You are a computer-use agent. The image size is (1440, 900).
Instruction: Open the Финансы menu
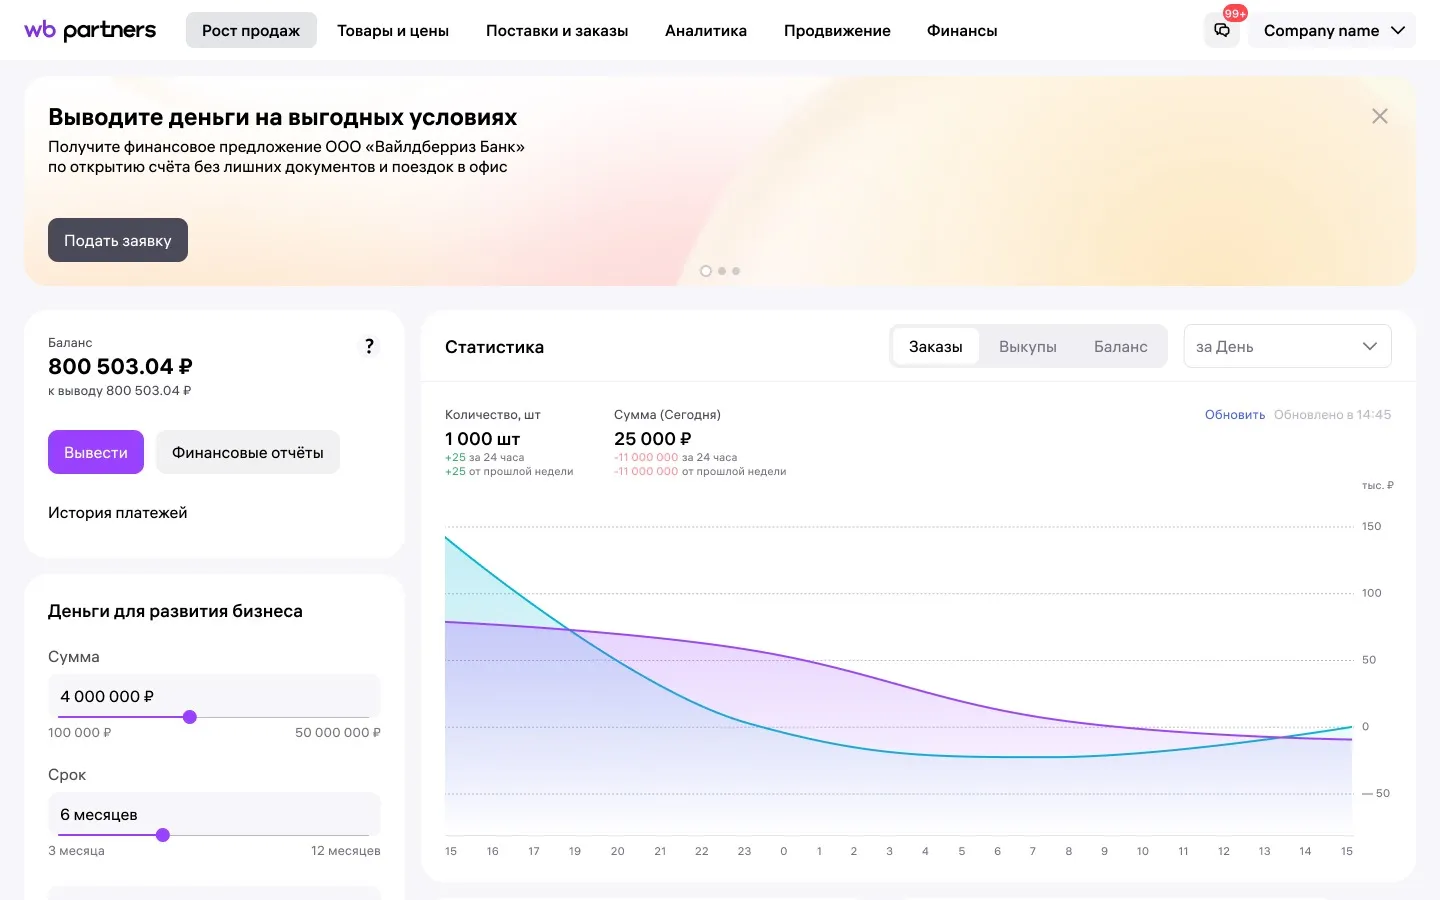tap(962, 31)
